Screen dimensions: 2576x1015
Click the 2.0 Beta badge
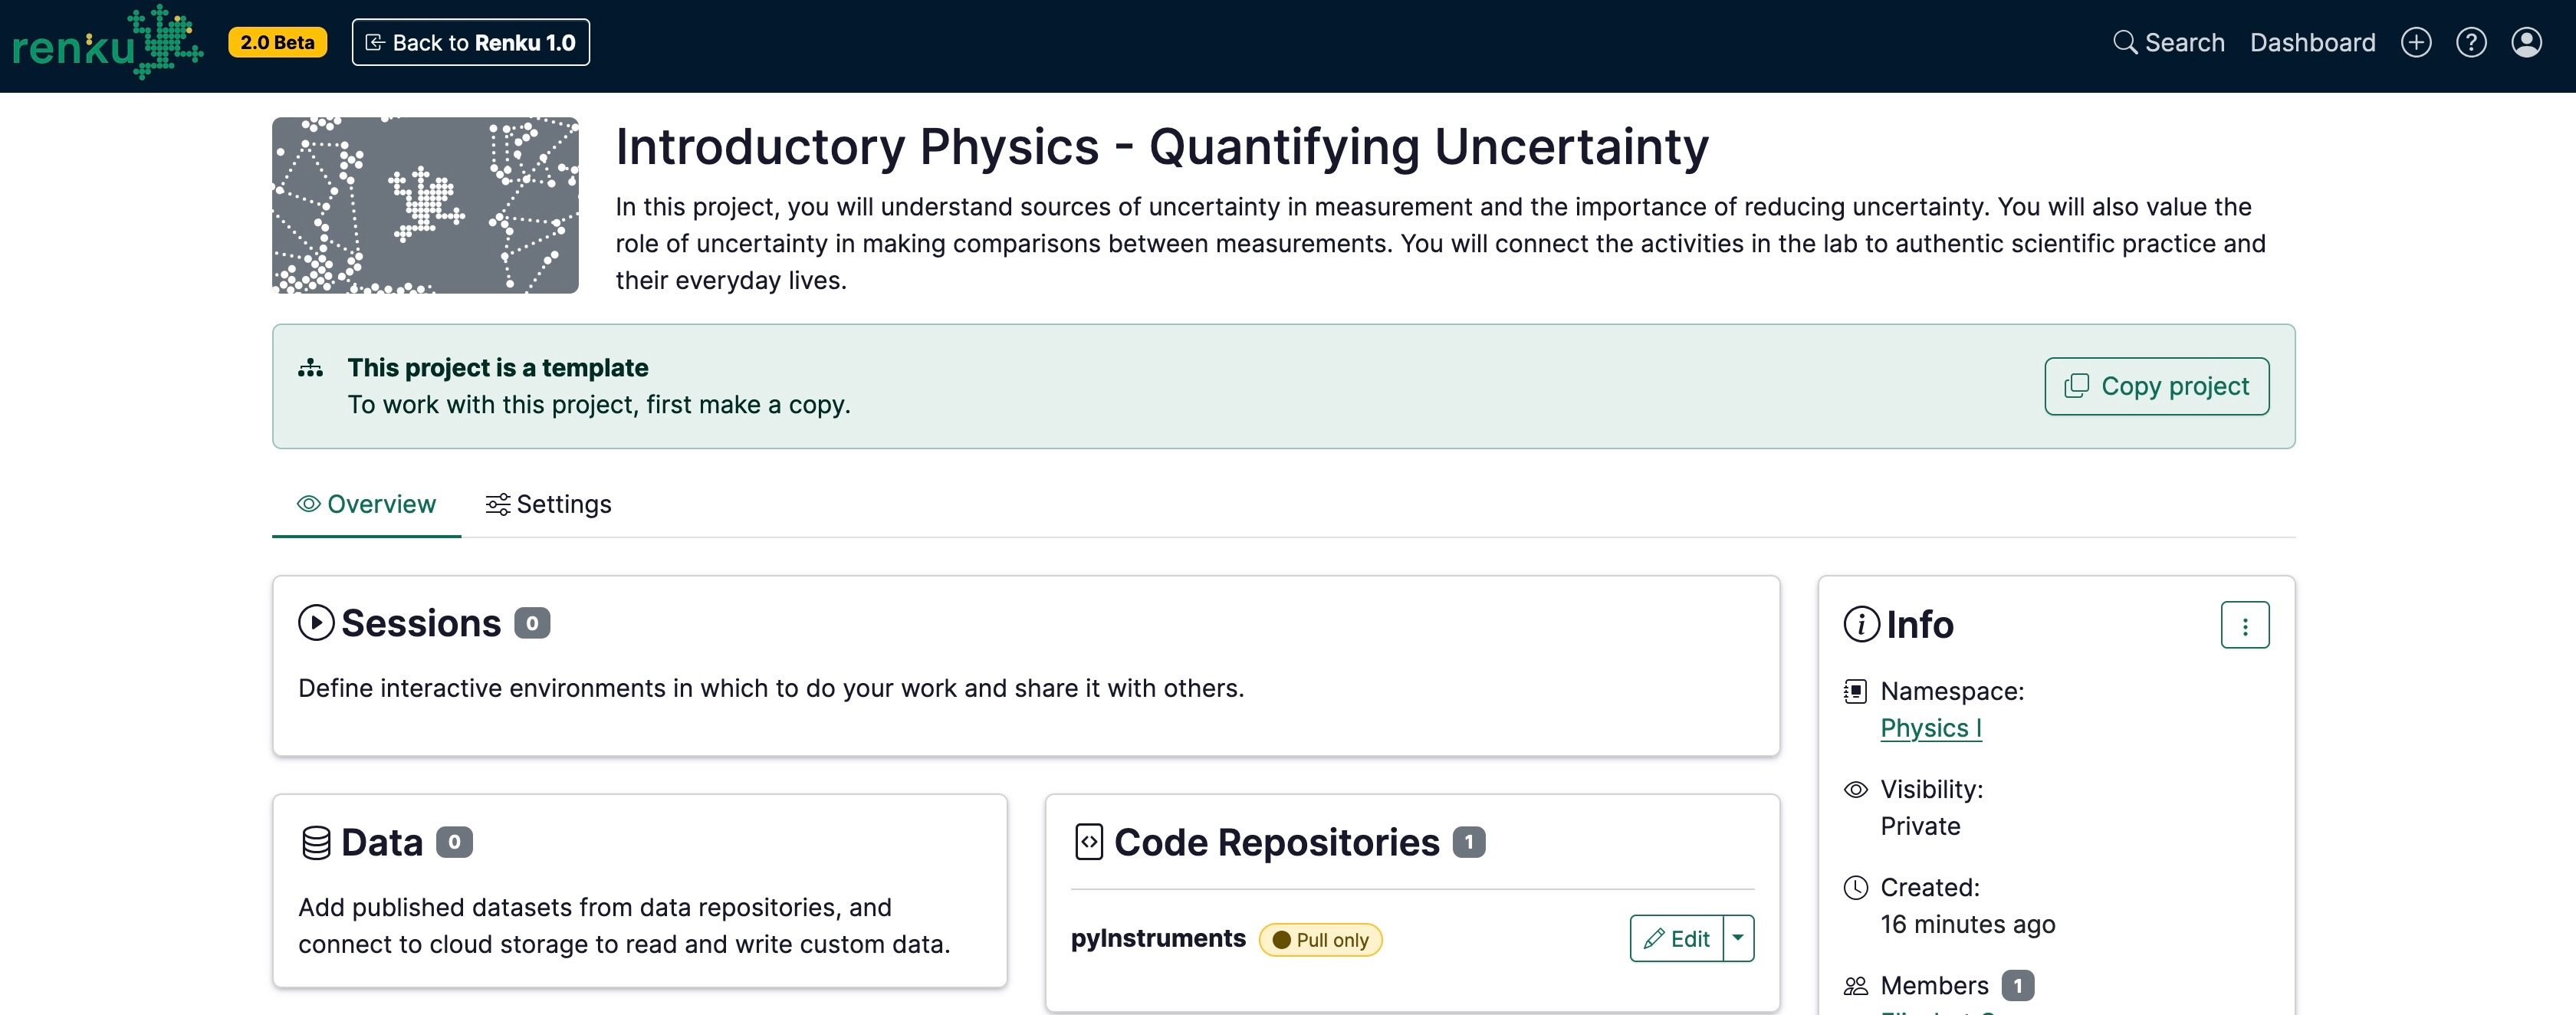coord(277,42)
